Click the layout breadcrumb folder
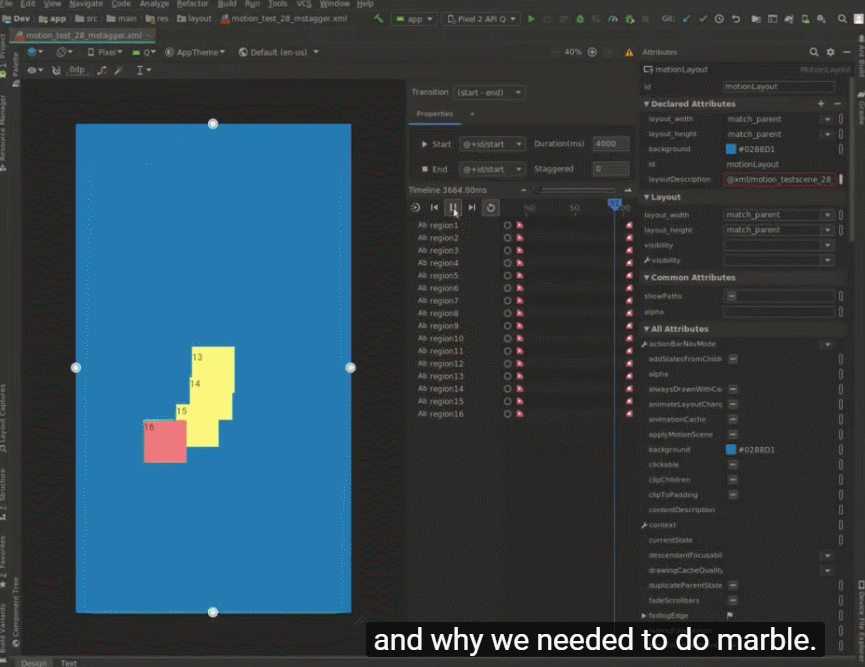 (x=194, y=19)
